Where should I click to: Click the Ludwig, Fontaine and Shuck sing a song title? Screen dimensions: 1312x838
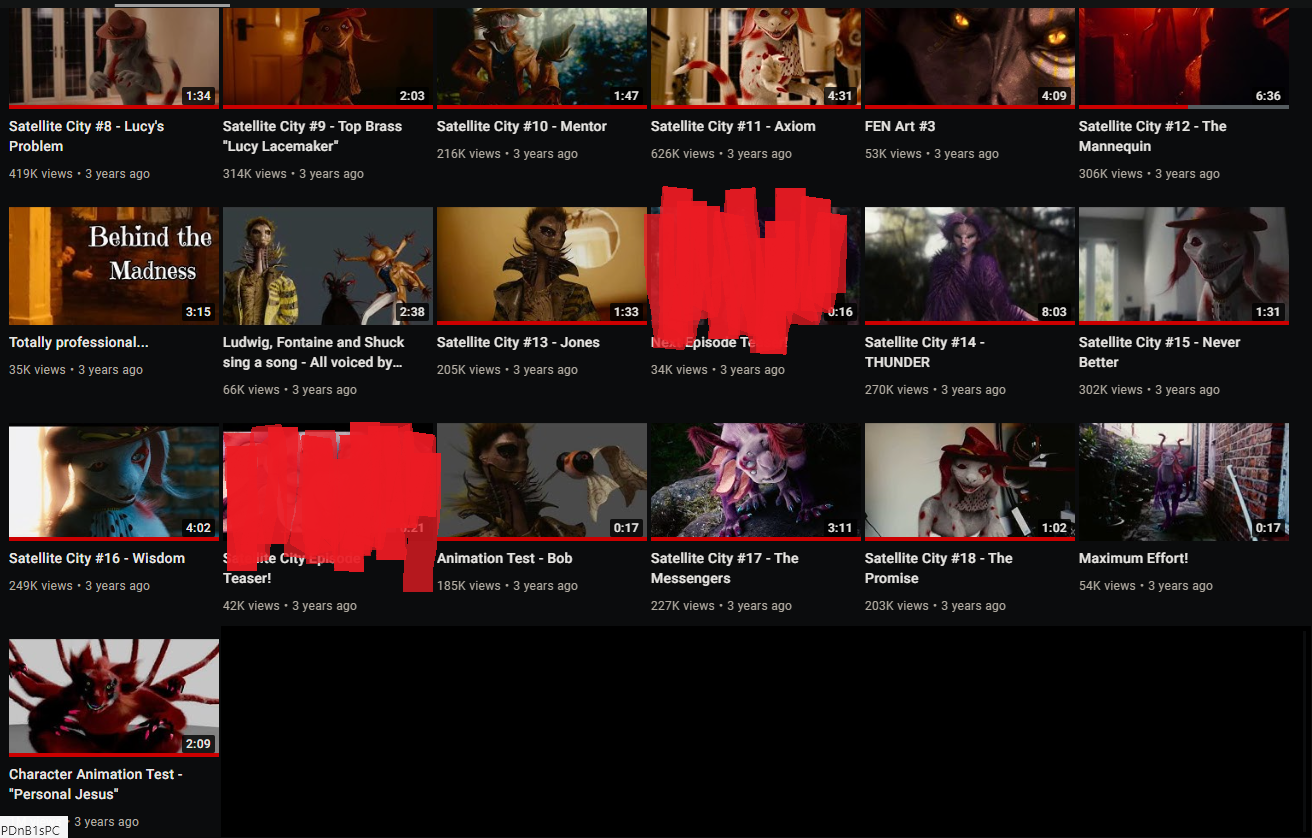[x=314, y=352]
